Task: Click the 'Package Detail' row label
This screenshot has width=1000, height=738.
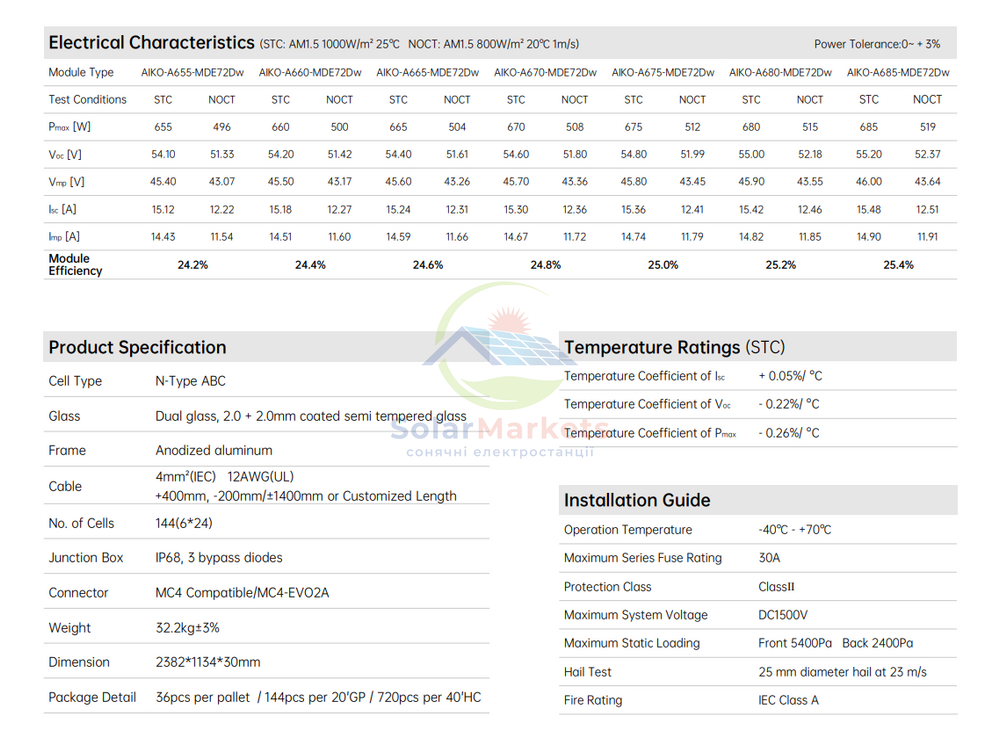Action: click(x=92, y=698)
